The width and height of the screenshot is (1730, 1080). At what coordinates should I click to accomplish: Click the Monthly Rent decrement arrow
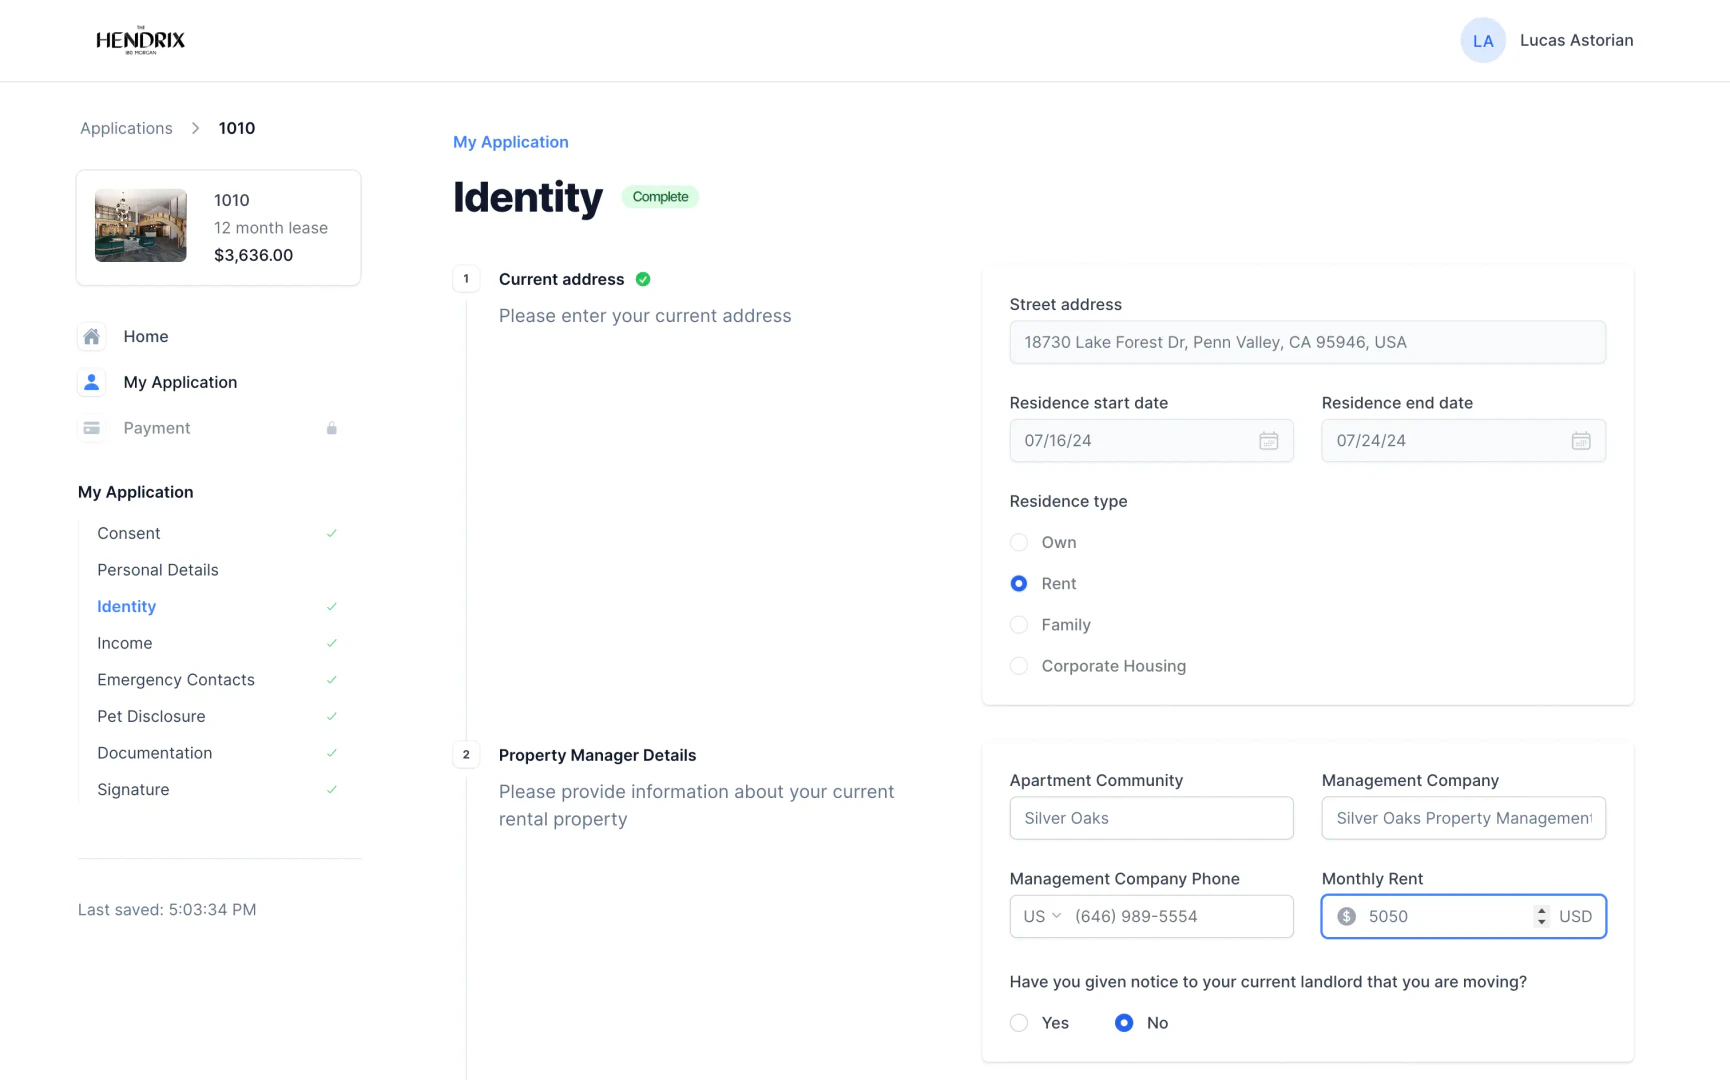(x=1540, y=923)
